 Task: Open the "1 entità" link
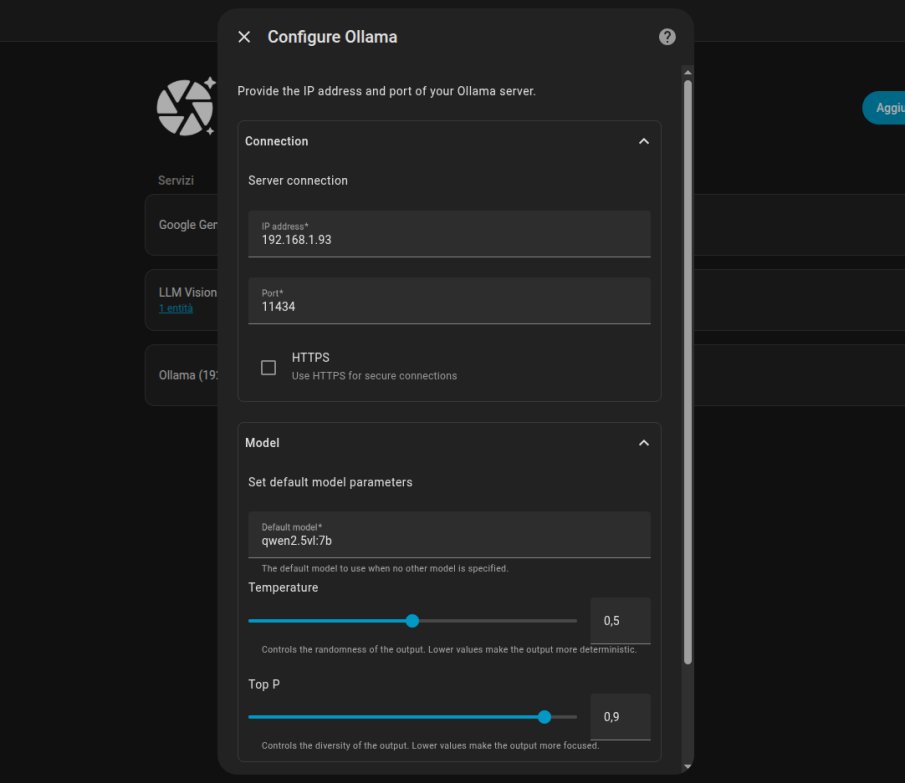click(x=176, y=309)
